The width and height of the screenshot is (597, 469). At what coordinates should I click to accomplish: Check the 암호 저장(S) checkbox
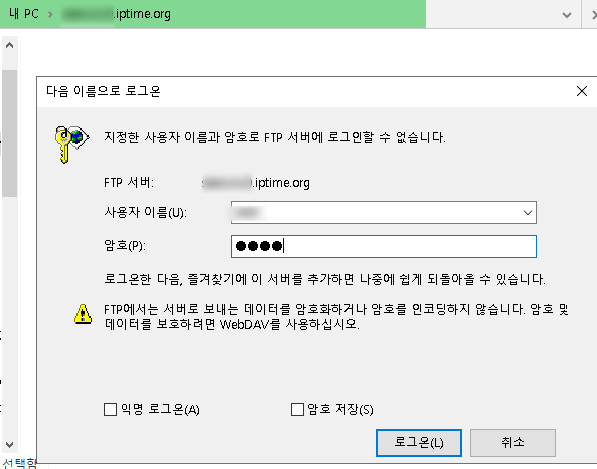[x=297, y=410]
